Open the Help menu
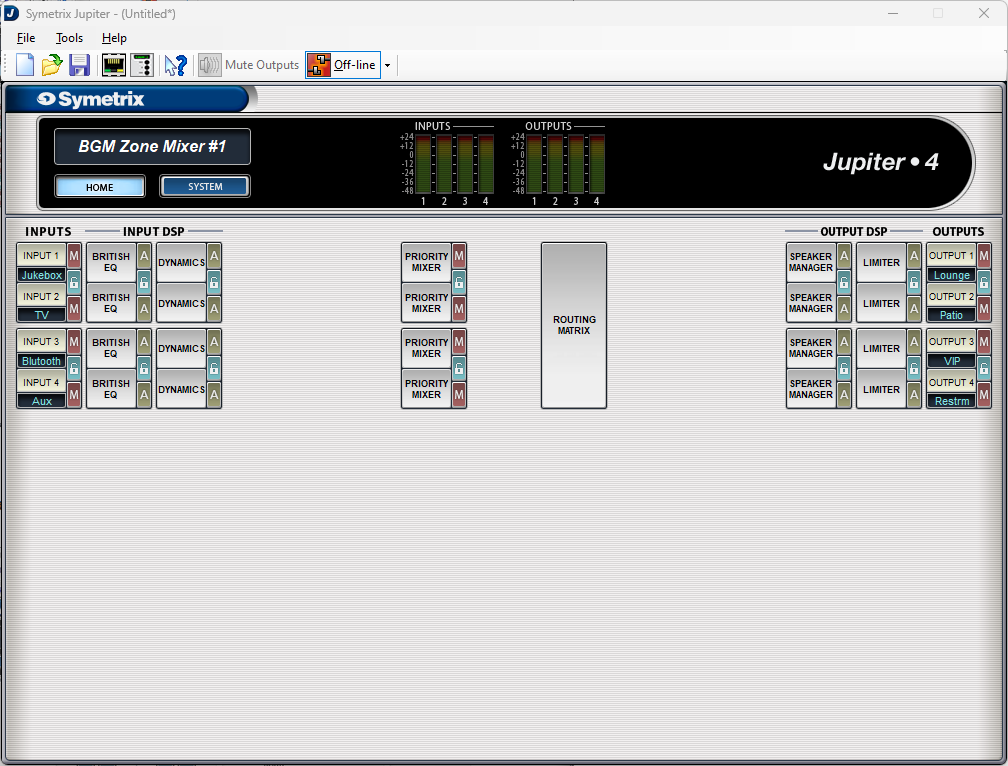Image resolution: width=1008 pixels, height=766 pixels. [114, 38]
